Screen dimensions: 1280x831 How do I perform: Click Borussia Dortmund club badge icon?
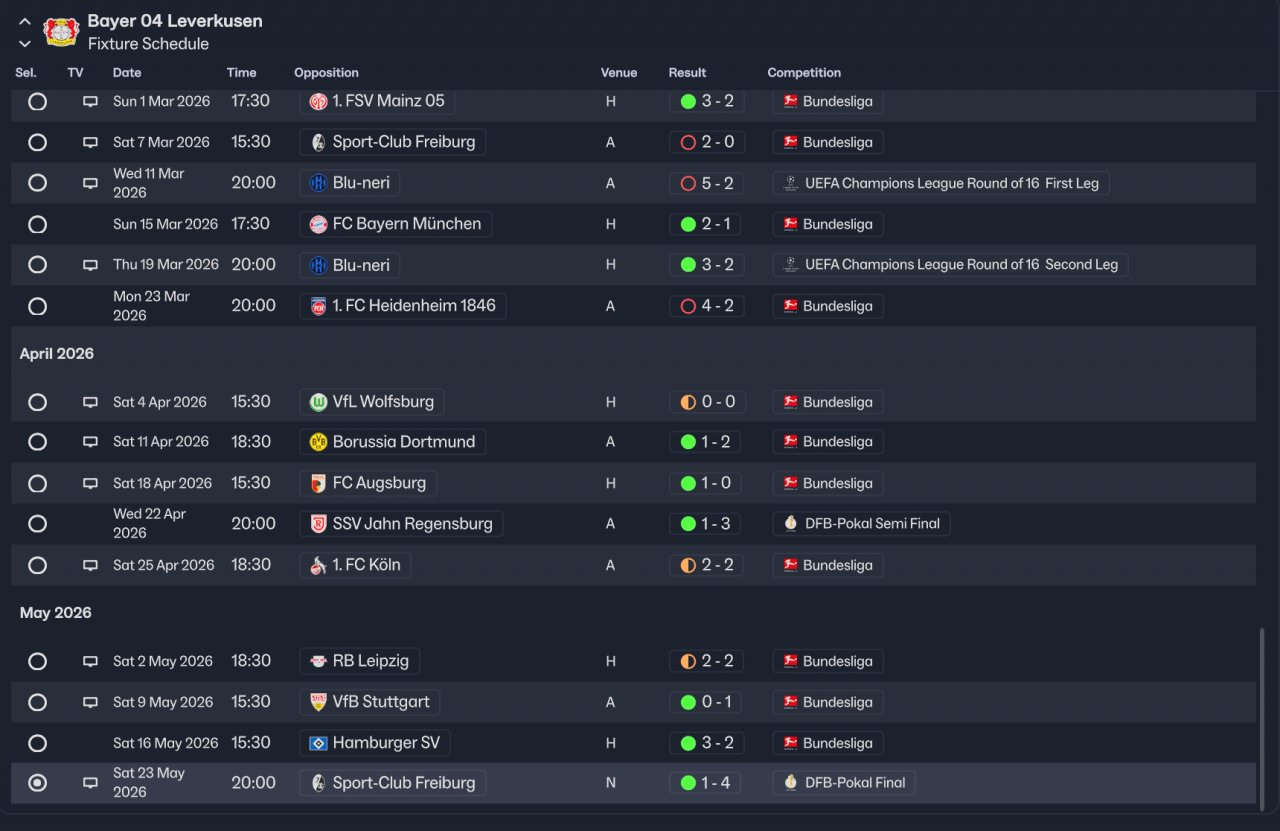point(318,442)
